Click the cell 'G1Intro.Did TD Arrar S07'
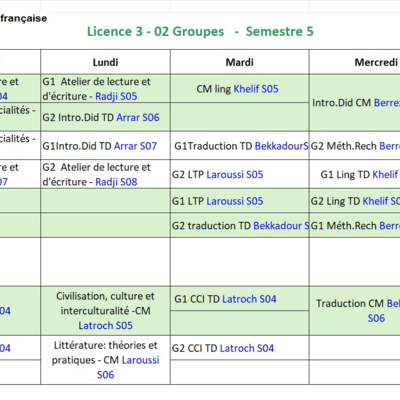Viewport: 400px width, 400px height. [105, 146]
